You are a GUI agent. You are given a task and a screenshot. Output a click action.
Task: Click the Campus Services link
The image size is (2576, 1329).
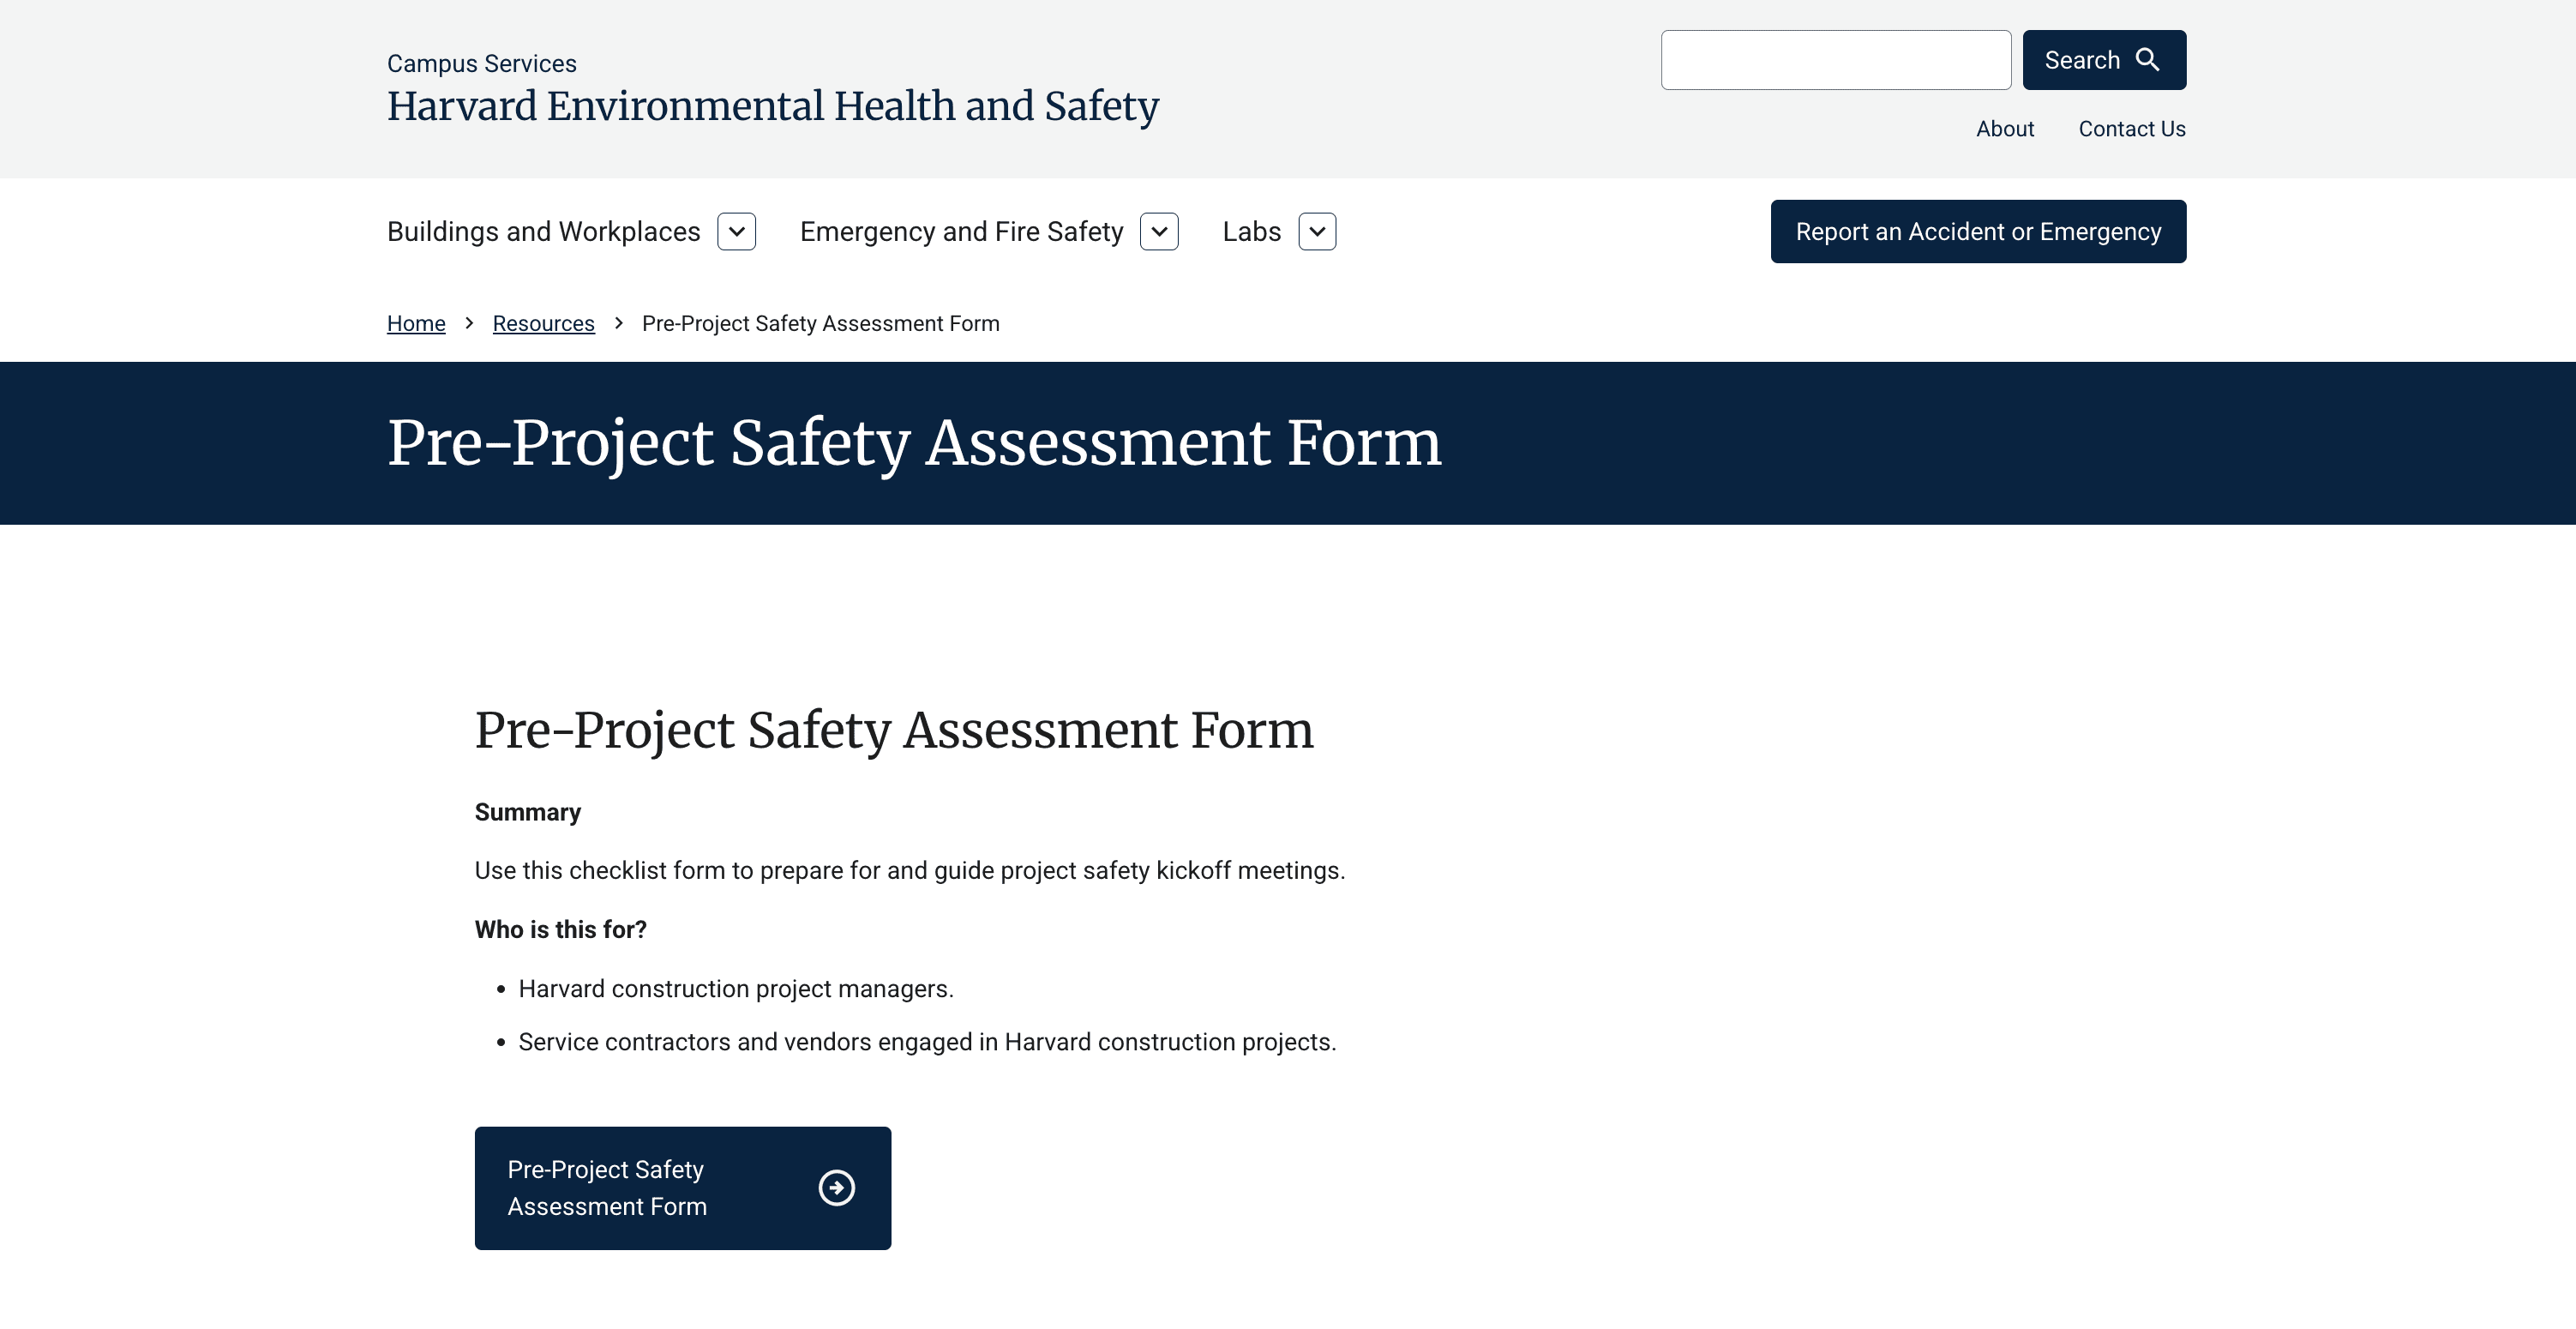481,64
